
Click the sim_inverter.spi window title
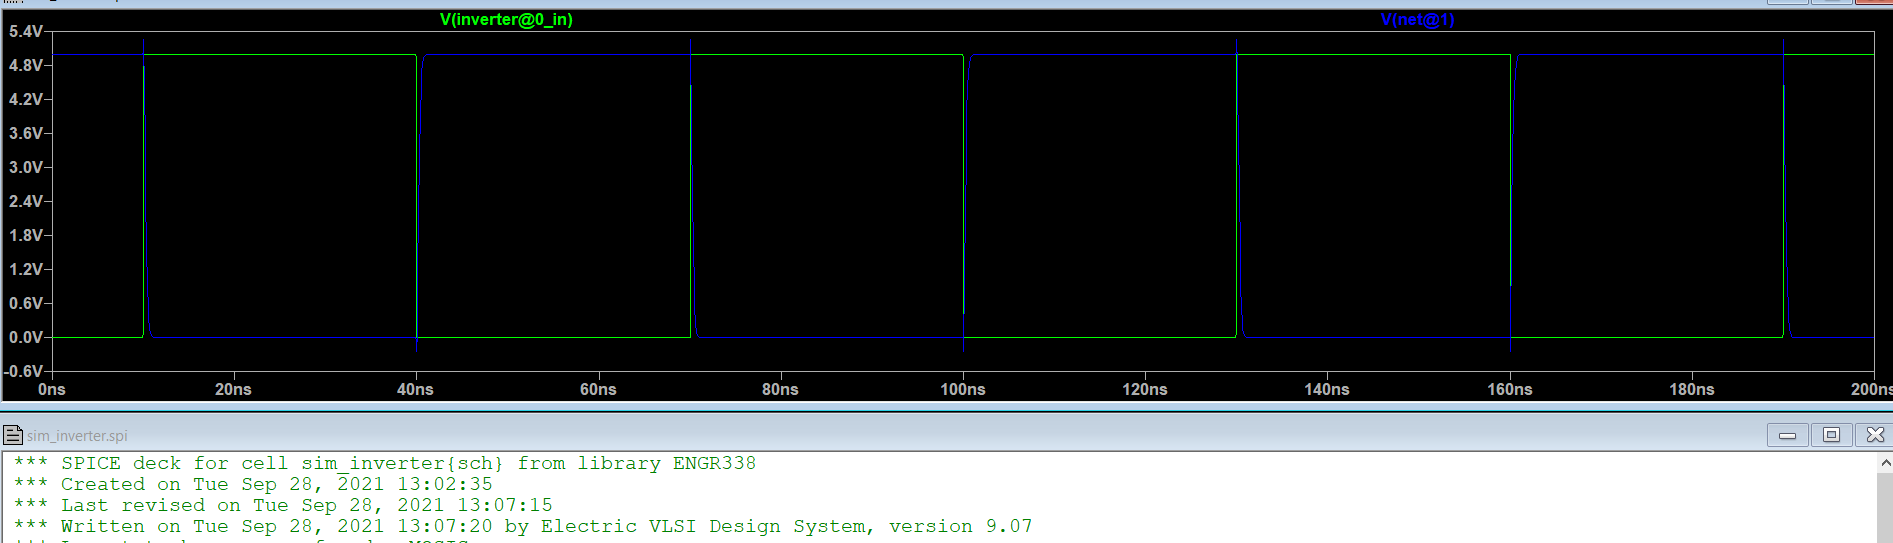(x=77, y=436)
